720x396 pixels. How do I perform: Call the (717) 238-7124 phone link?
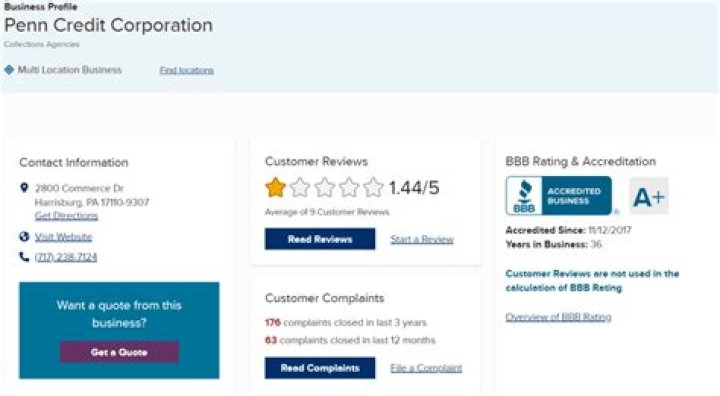click(x=66, y=257)
